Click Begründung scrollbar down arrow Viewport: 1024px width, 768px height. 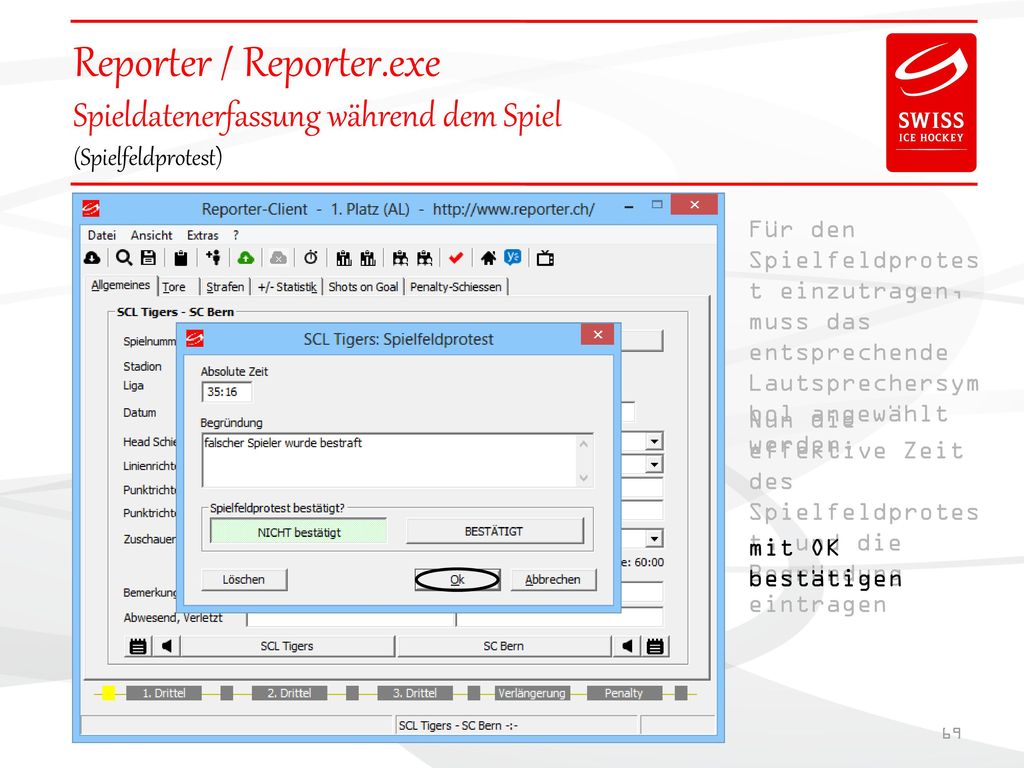click(584, 478)
